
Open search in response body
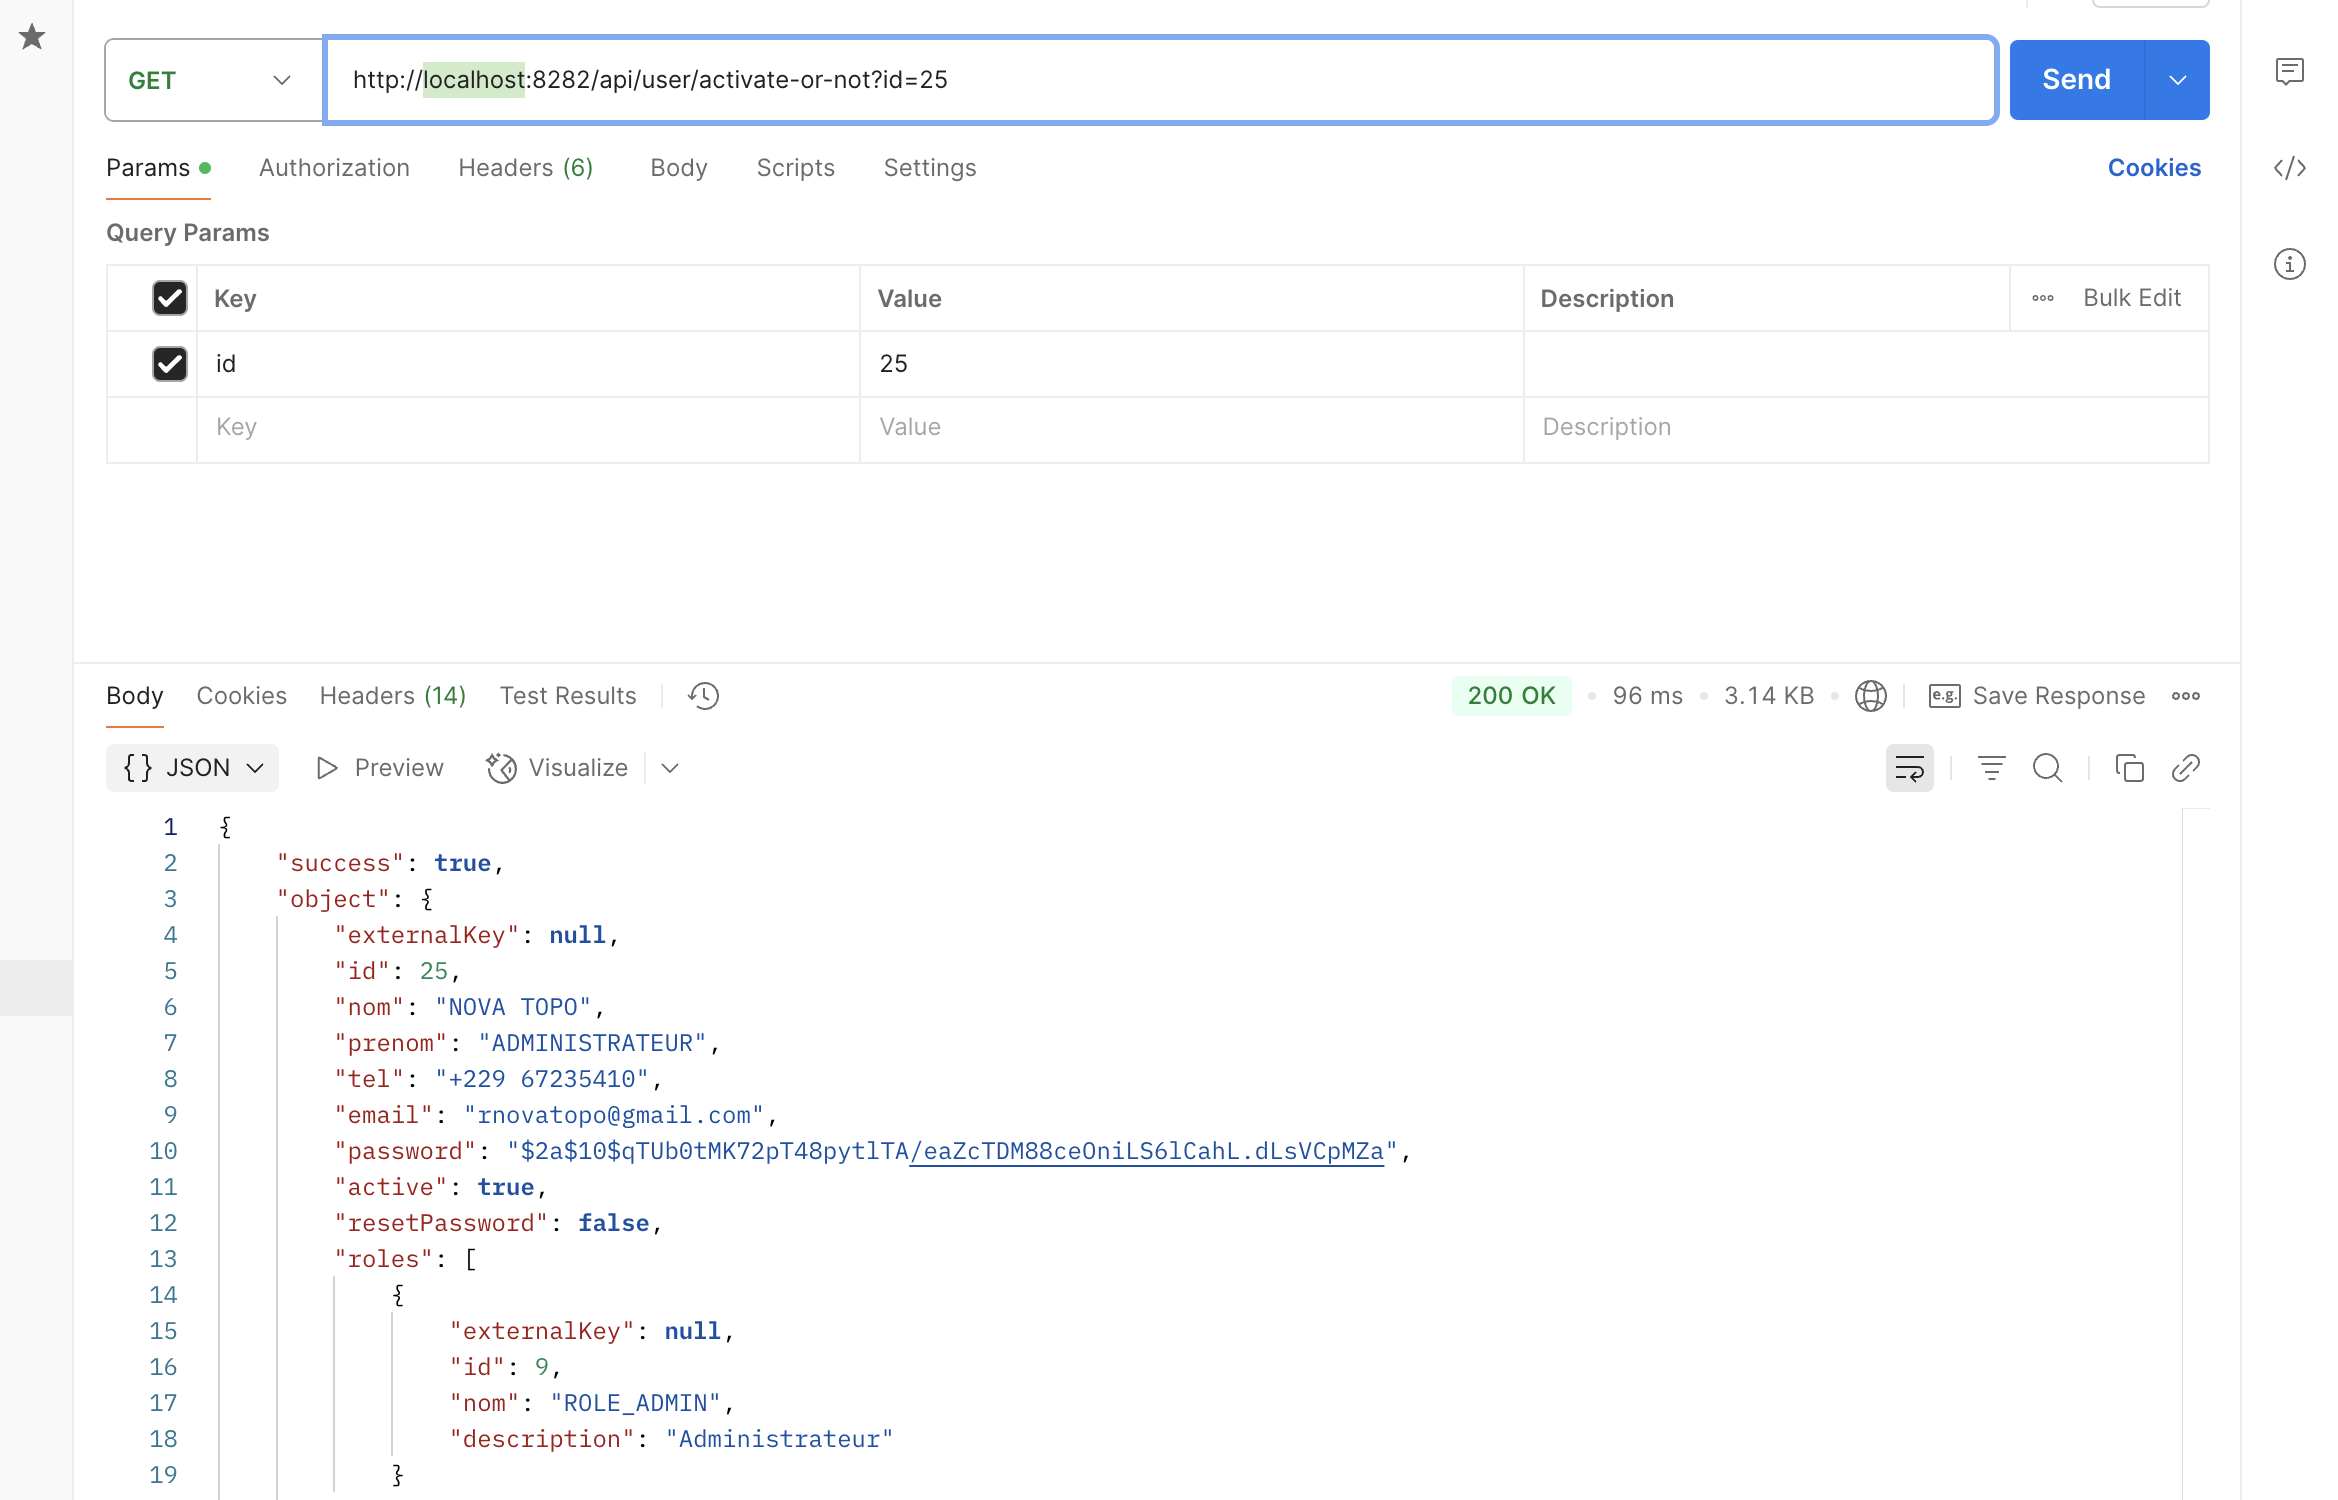[2047, 768]
